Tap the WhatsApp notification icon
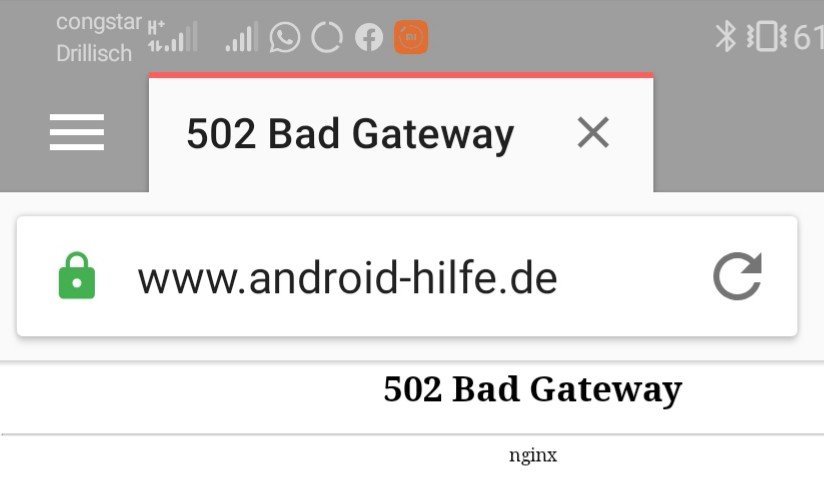Image resolution: width=824 pixels, height=499 pixels. point(284,37)
